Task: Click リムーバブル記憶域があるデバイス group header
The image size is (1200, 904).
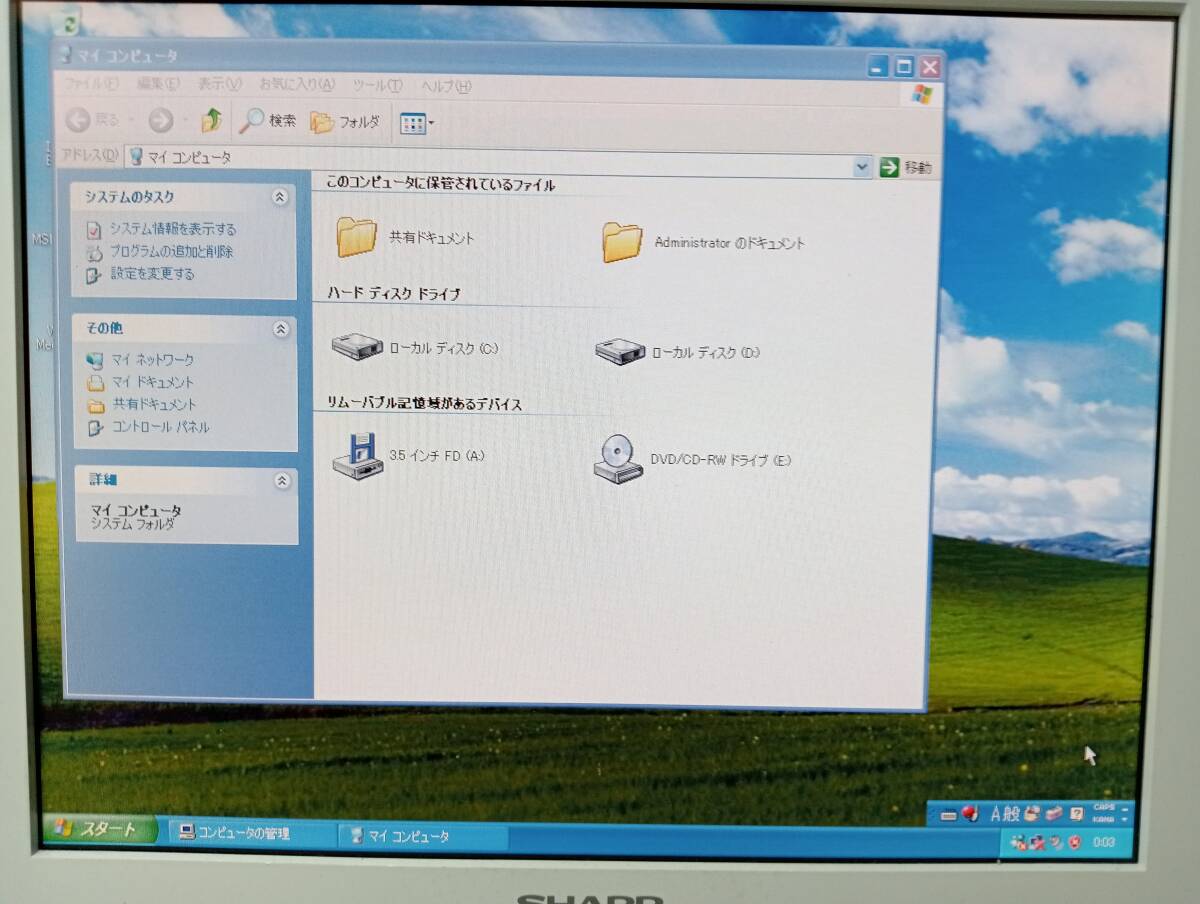Action: pos(425,404)
